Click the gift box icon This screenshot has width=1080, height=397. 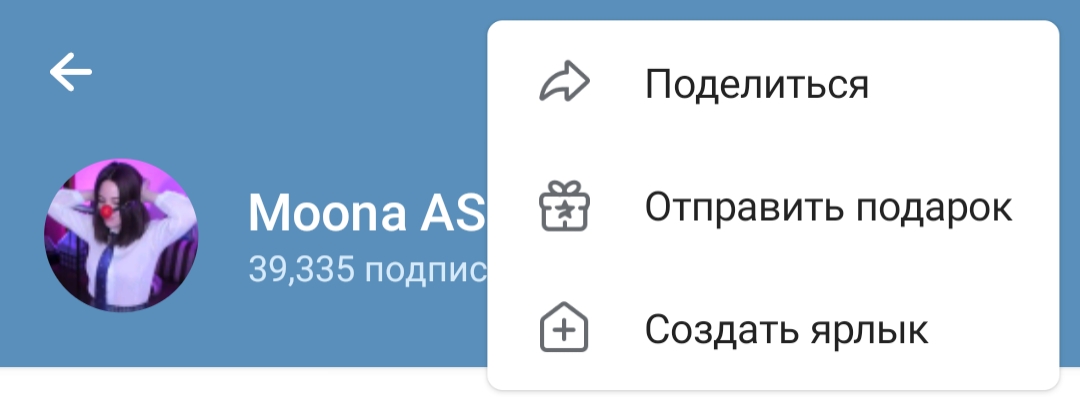pyautogui.click(x=563, y=205)
